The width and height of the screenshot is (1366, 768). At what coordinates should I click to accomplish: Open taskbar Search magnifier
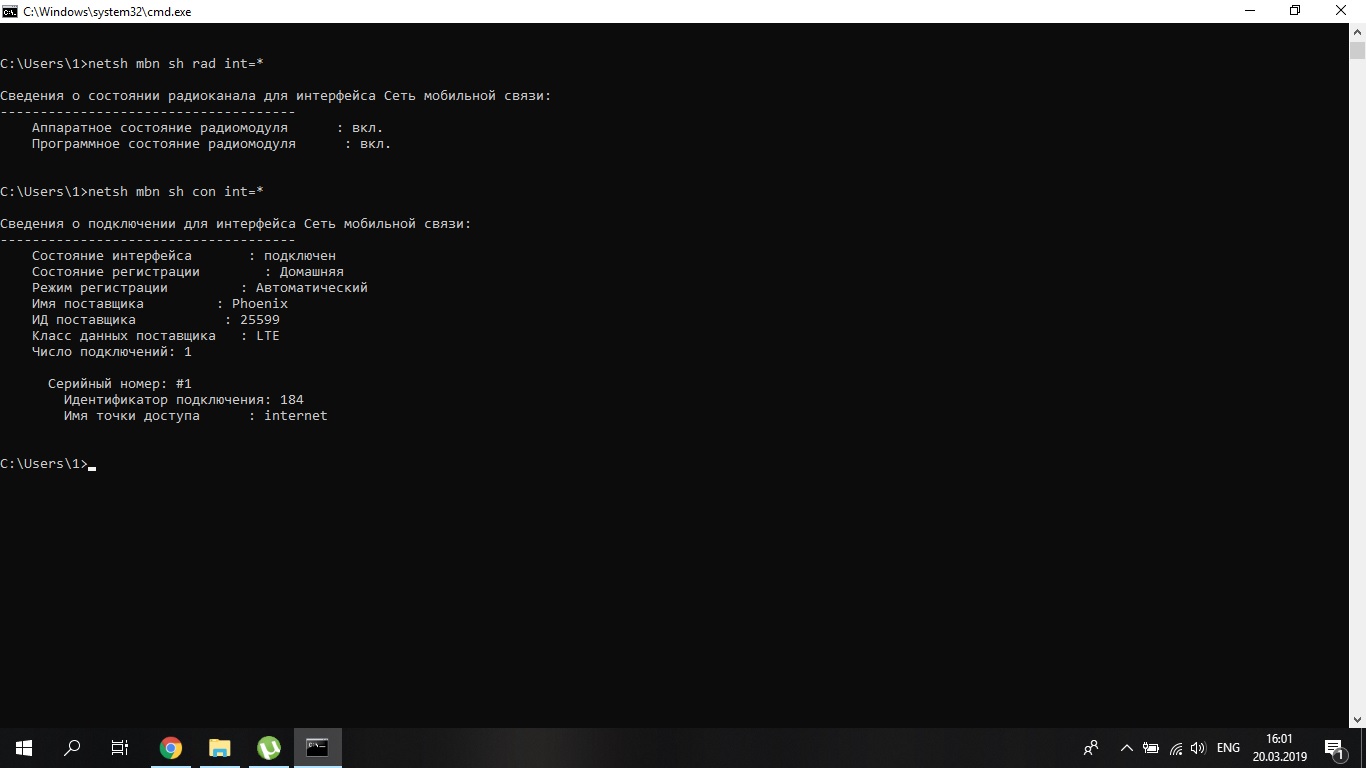(x=72, y=748)
